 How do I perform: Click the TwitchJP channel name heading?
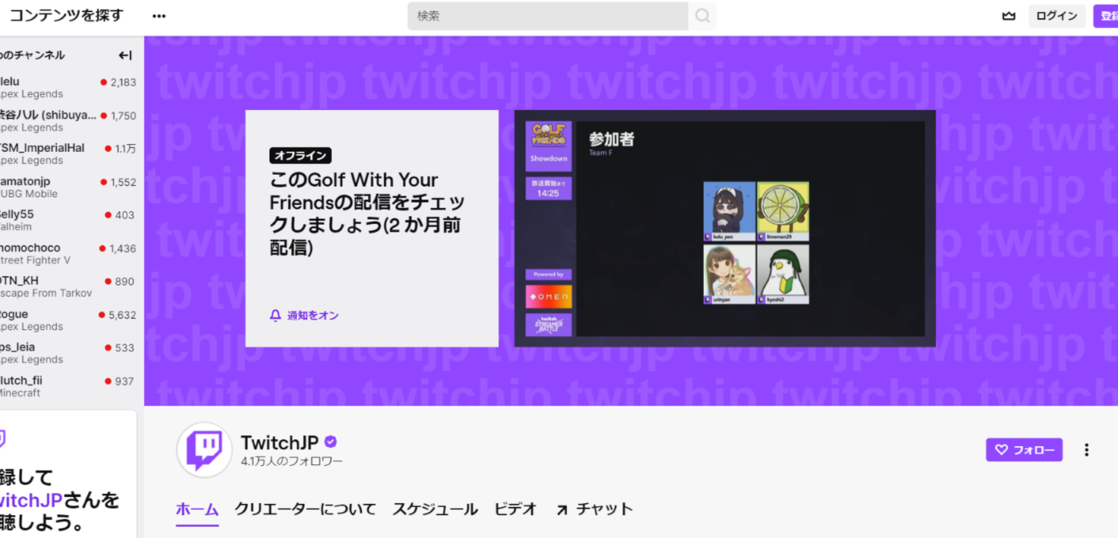click(x=280, y=442)
